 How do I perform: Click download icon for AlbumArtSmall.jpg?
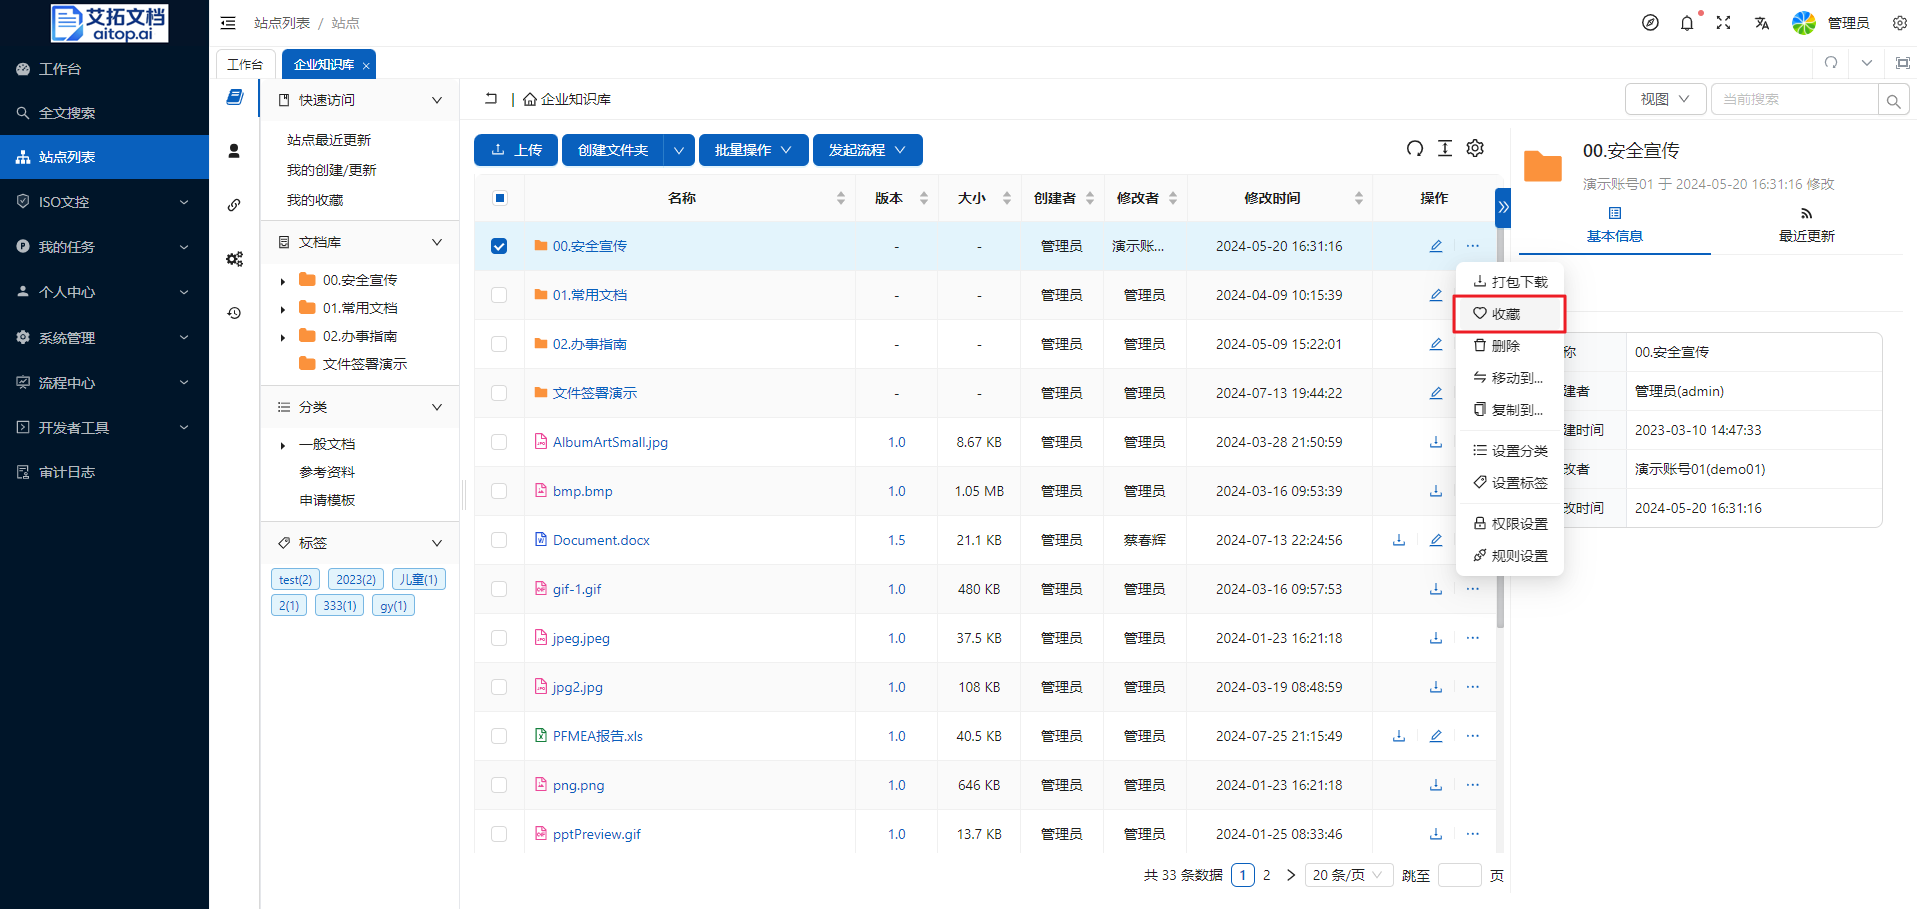pyautogui.click(x=1435, y=442)
